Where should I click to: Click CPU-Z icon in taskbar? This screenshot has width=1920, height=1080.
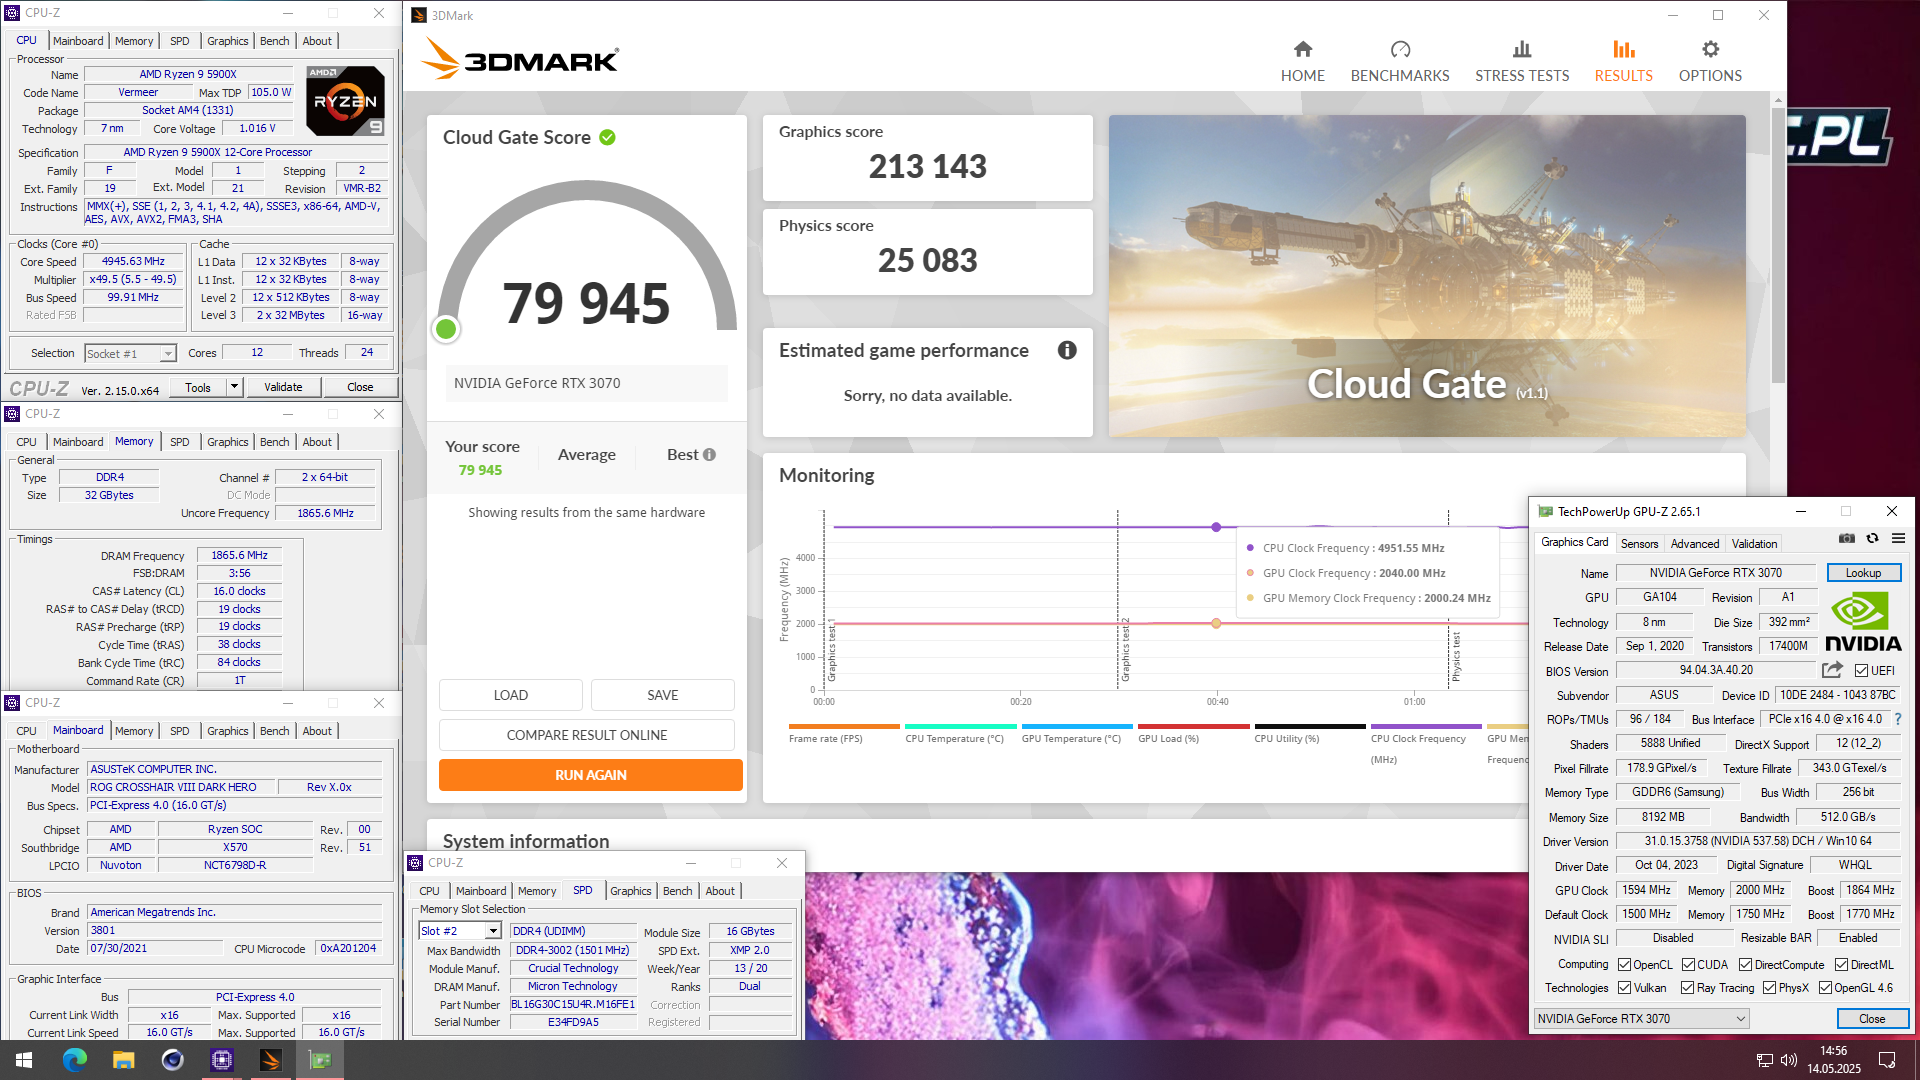pyautogui.click(x=221, y=1060)
